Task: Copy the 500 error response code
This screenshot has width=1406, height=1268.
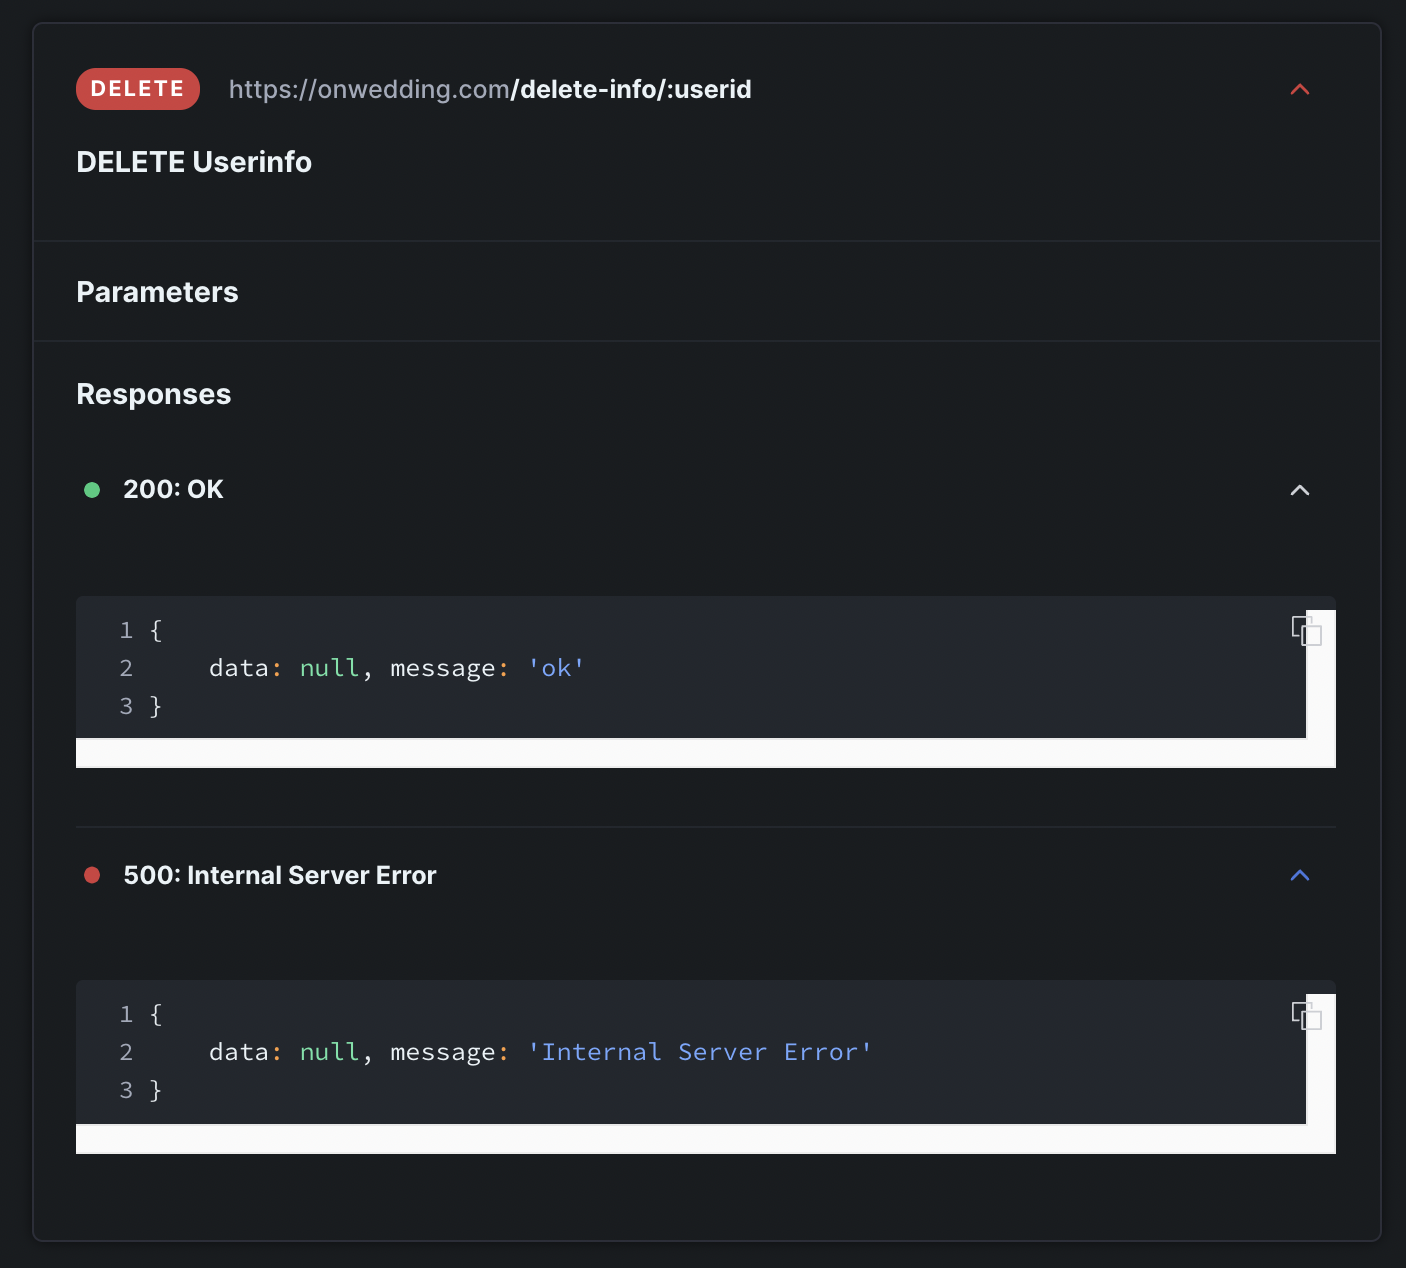Action: click(x=1306, y=1016)
